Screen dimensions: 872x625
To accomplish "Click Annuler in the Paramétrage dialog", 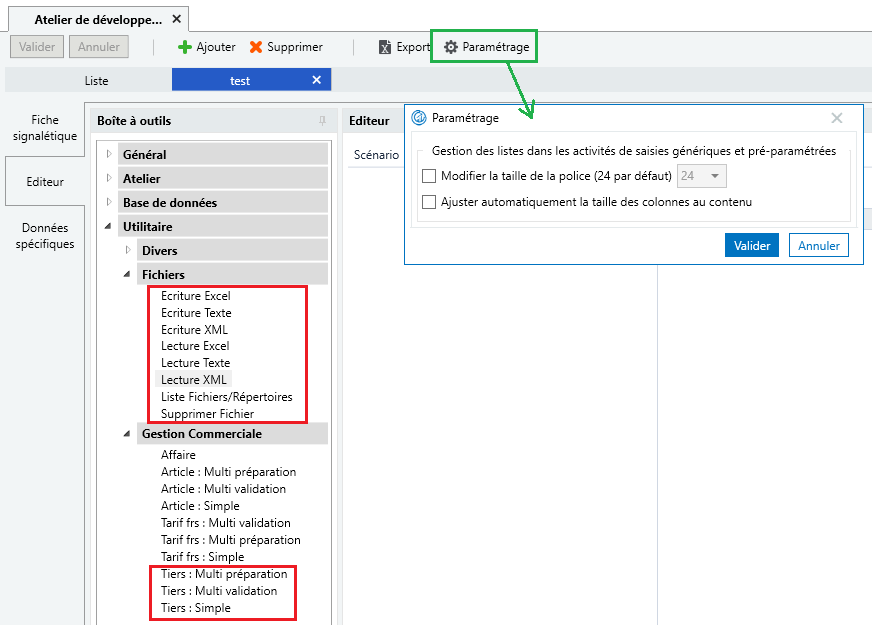I will click(819, 245).
